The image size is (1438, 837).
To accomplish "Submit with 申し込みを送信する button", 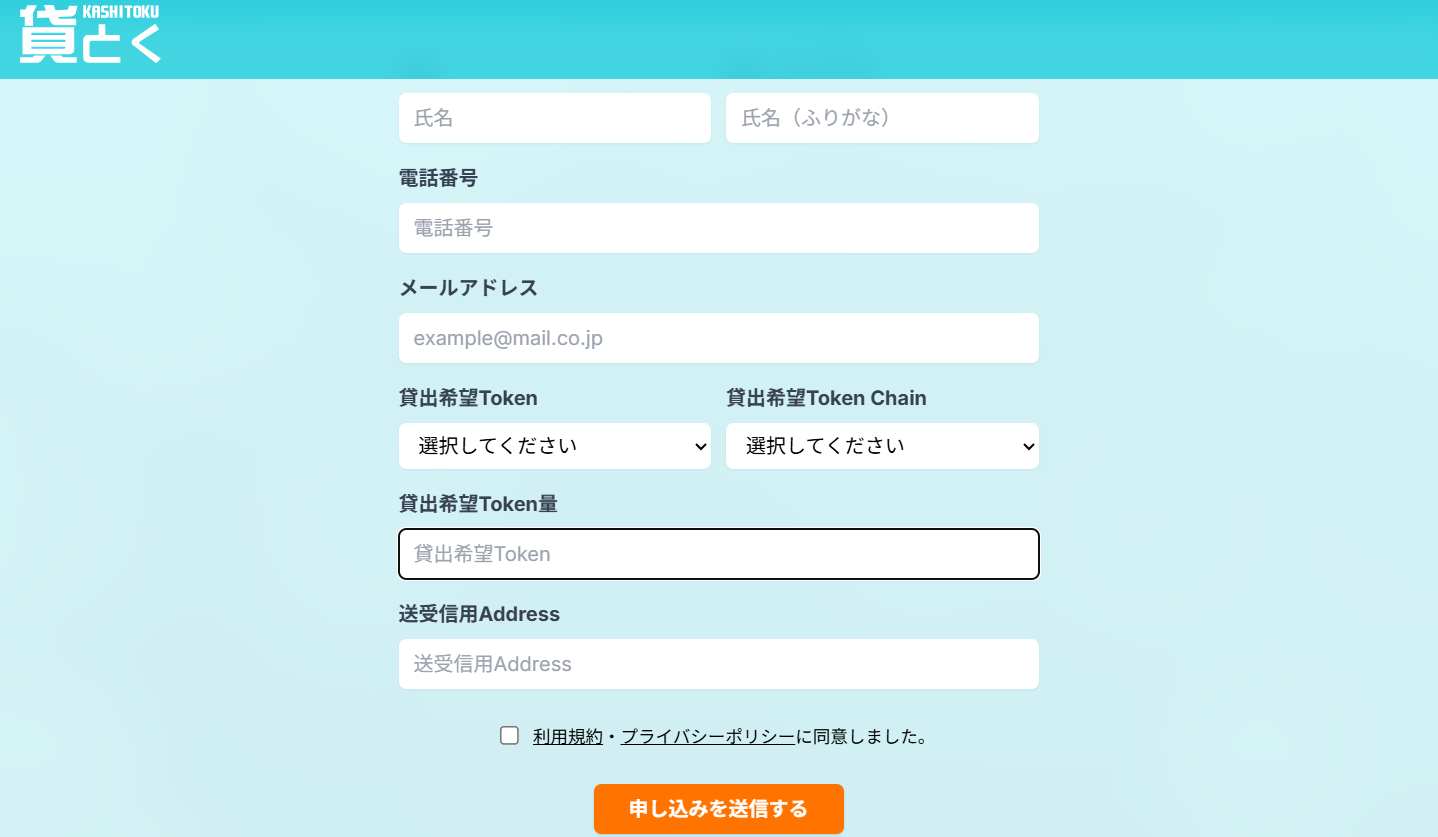I will coord(719,809).
